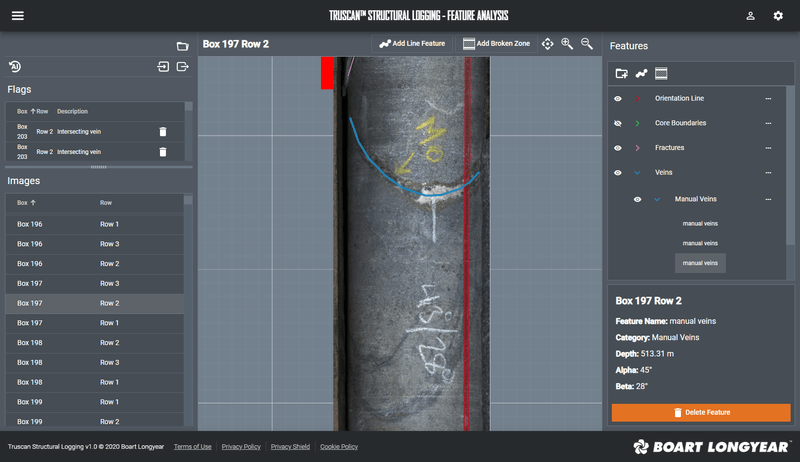Click the zoom in magnifier

(567, 44)
